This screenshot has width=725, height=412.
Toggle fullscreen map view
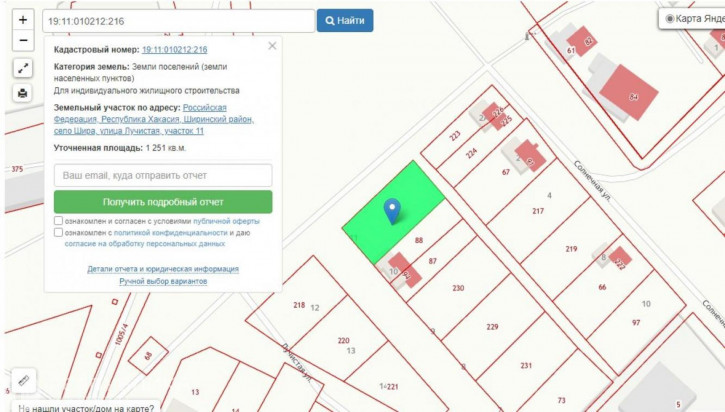[23, 68]
